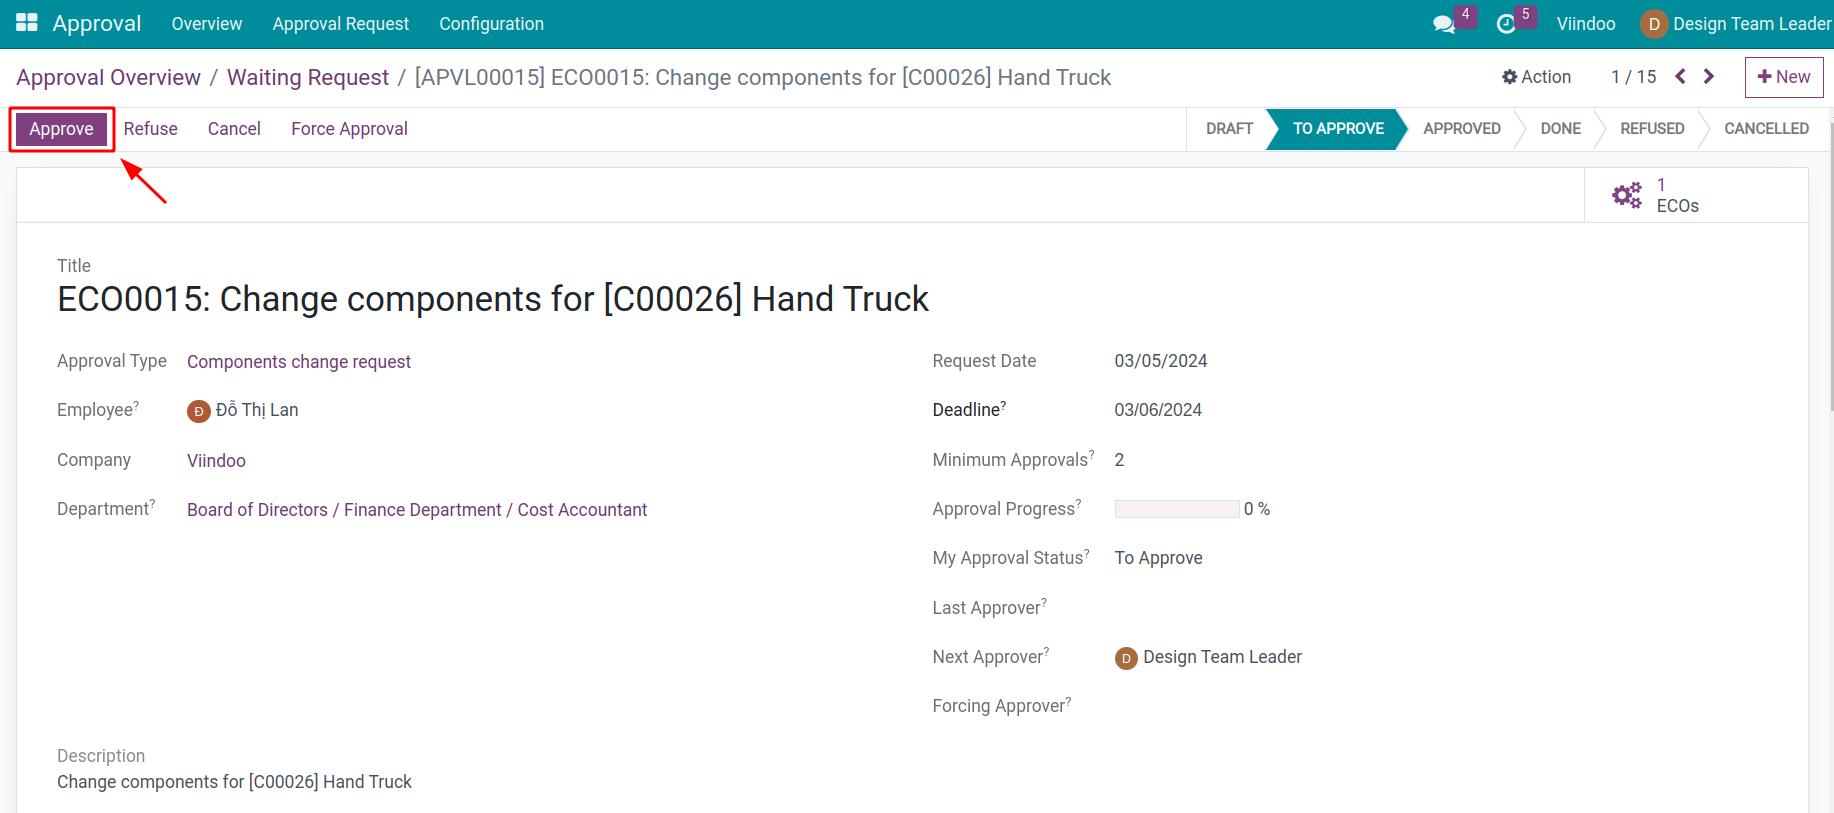
Task: Select the Draft status stage
Action: 1229,129
